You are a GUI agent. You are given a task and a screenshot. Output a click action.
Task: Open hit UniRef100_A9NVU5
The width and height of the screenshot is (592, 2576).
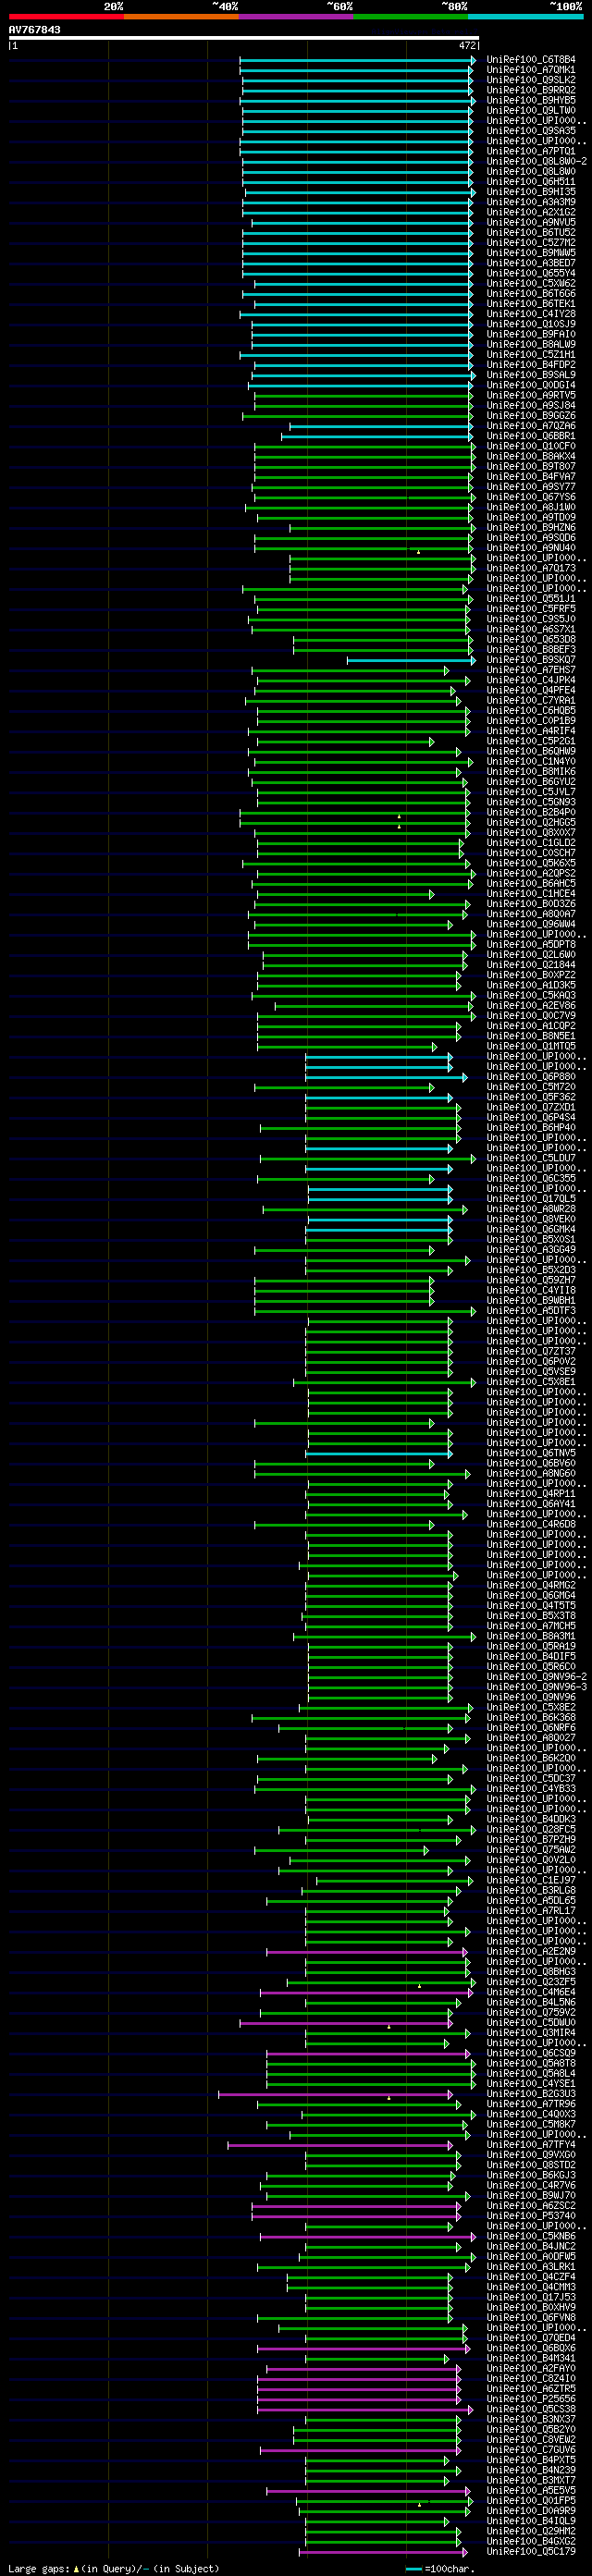pos(531,222)
